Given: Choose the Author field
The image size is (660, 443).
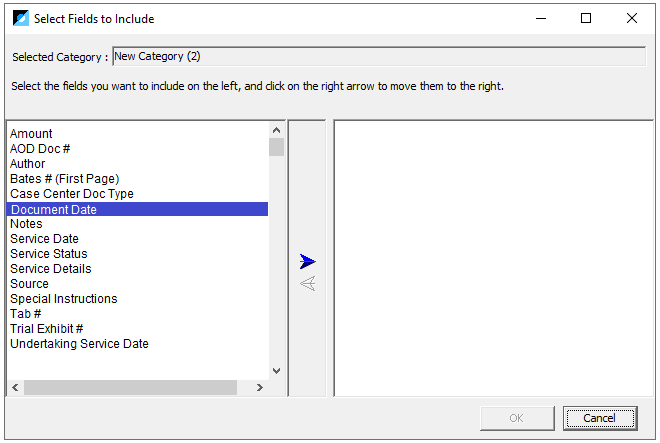Looking at the screenshot, I should pyautogui.click(x=27, y=163).
